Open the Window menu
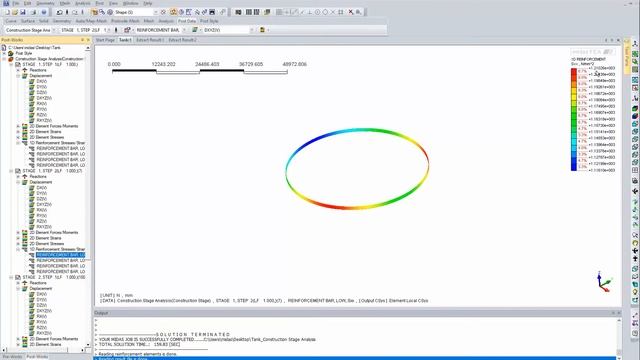This screenshot has width=640, height=360. click(131, 3)
